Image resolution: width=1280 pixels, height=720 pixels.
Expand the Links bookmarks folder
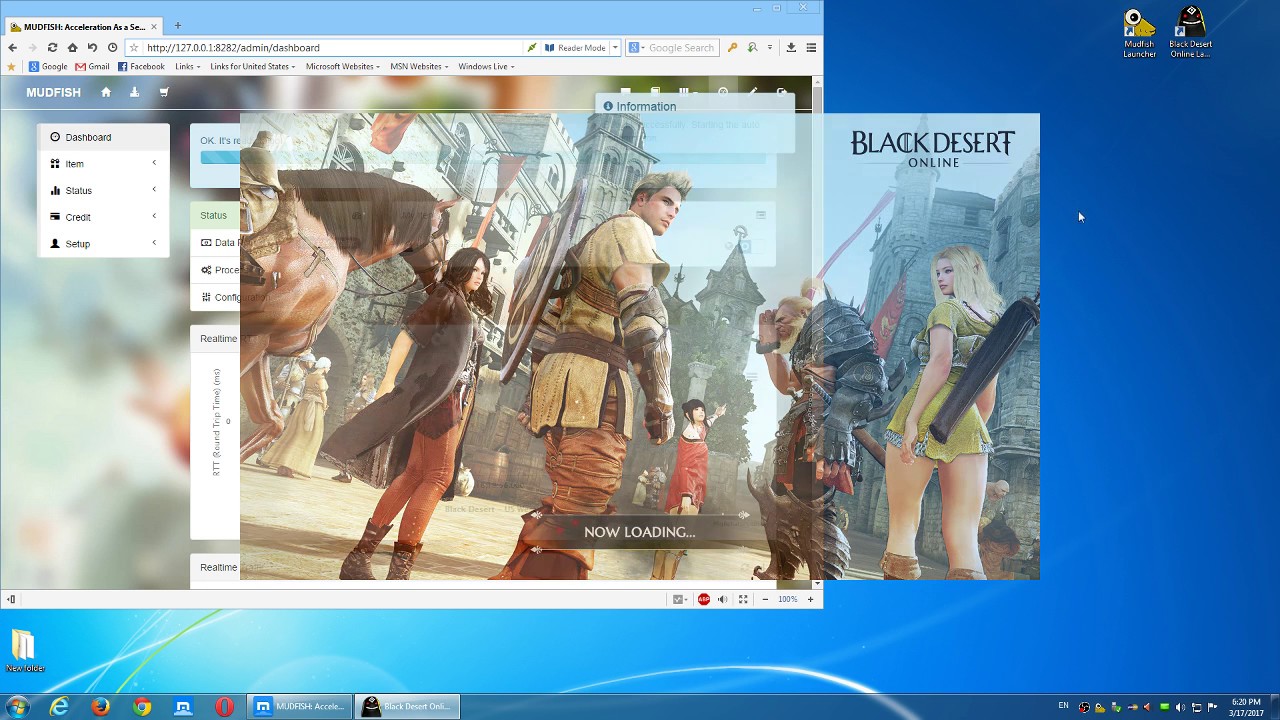point(188,66)
